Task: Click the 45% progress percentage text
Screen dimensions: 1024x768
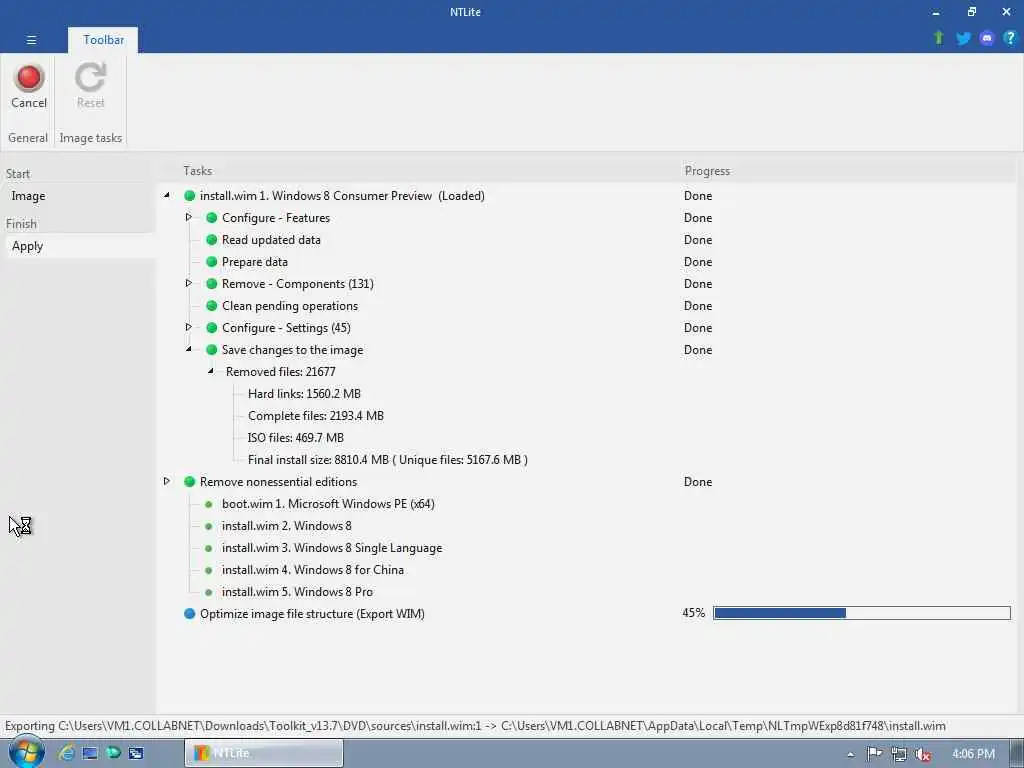Action: click(694, 613)
